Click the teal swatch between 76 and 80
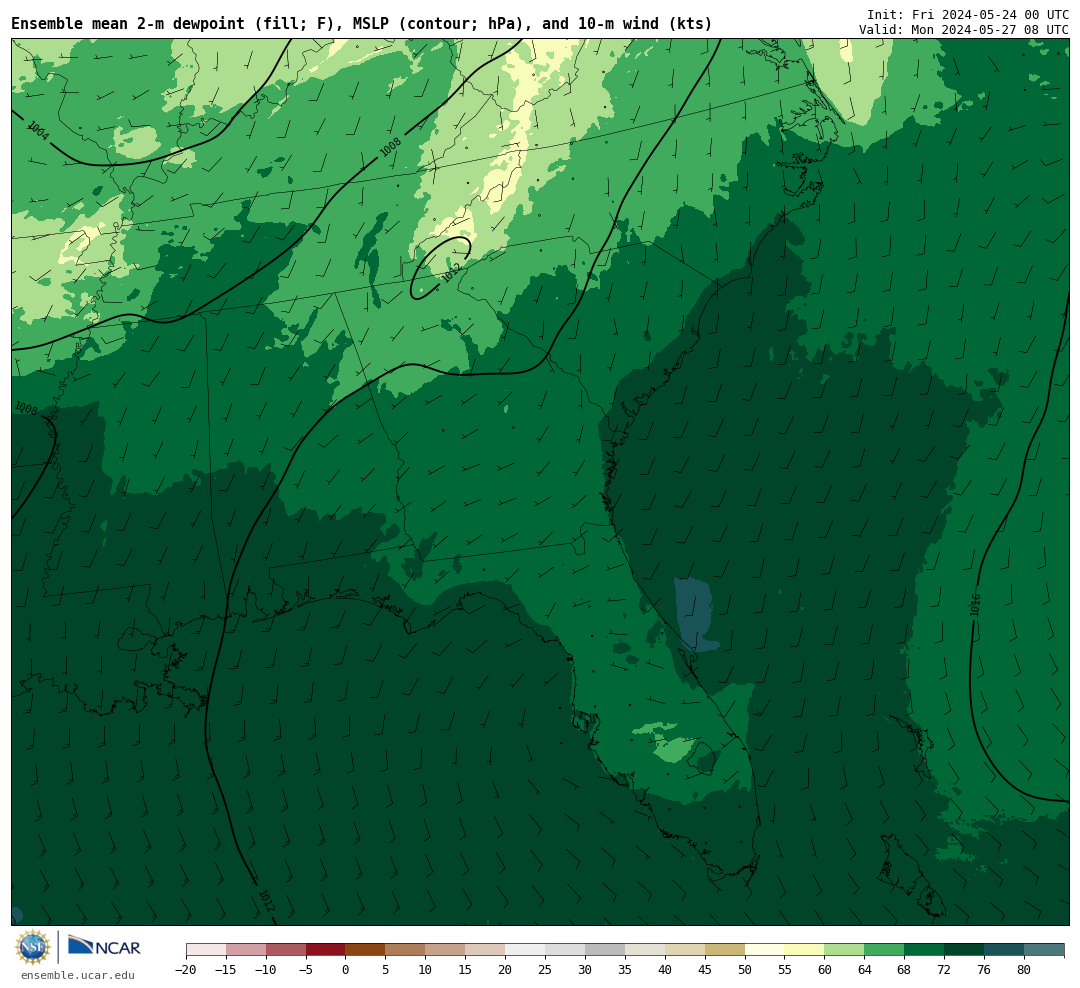Screen dimensions: 1080x988 (x=1005, y=950)
